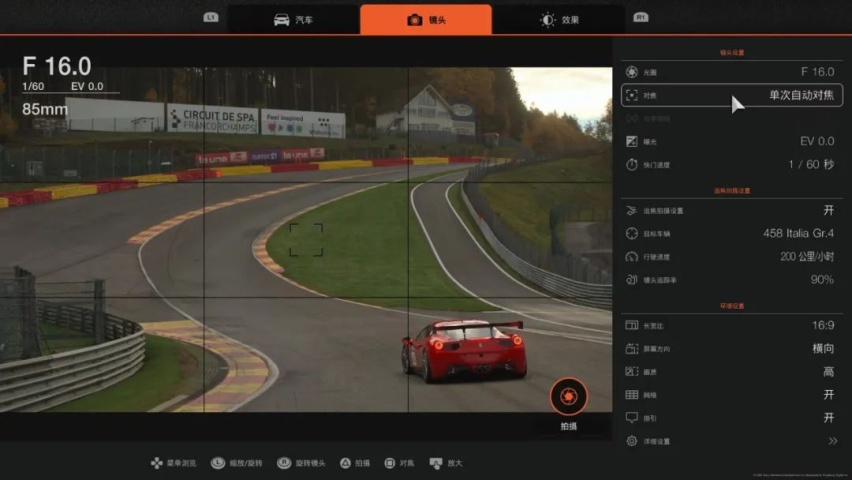Image resolution: width=852 pixels, height=480 pixels.
Task: Click the 1/60 shutter overlay text
Action: click(x=33, y=86)
